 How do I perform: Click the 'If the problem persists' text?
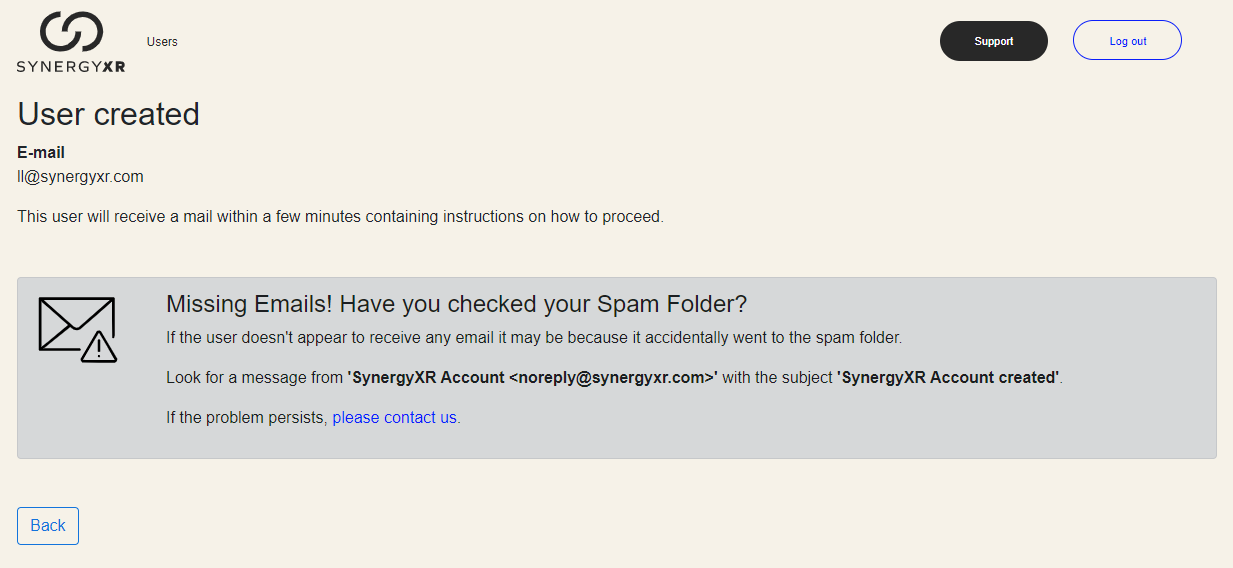tap(247, 418)
